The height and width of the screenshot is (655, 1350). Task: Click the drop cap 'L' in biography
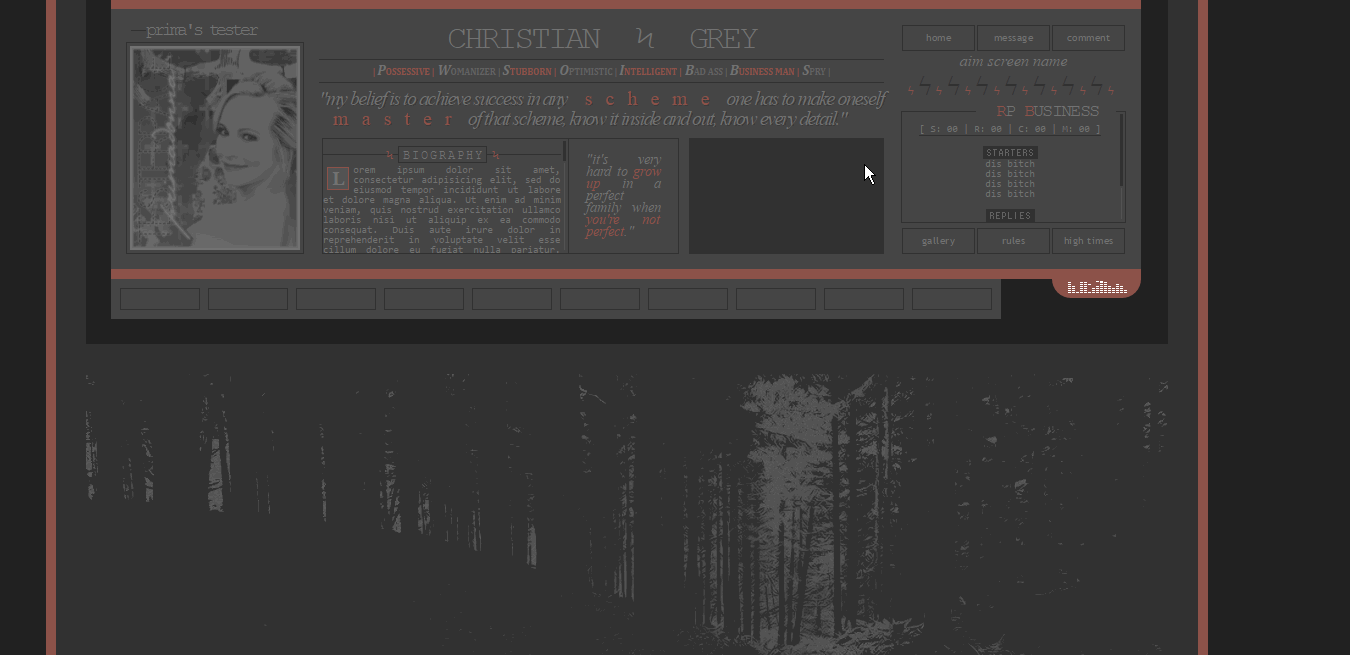pos(338,179)
